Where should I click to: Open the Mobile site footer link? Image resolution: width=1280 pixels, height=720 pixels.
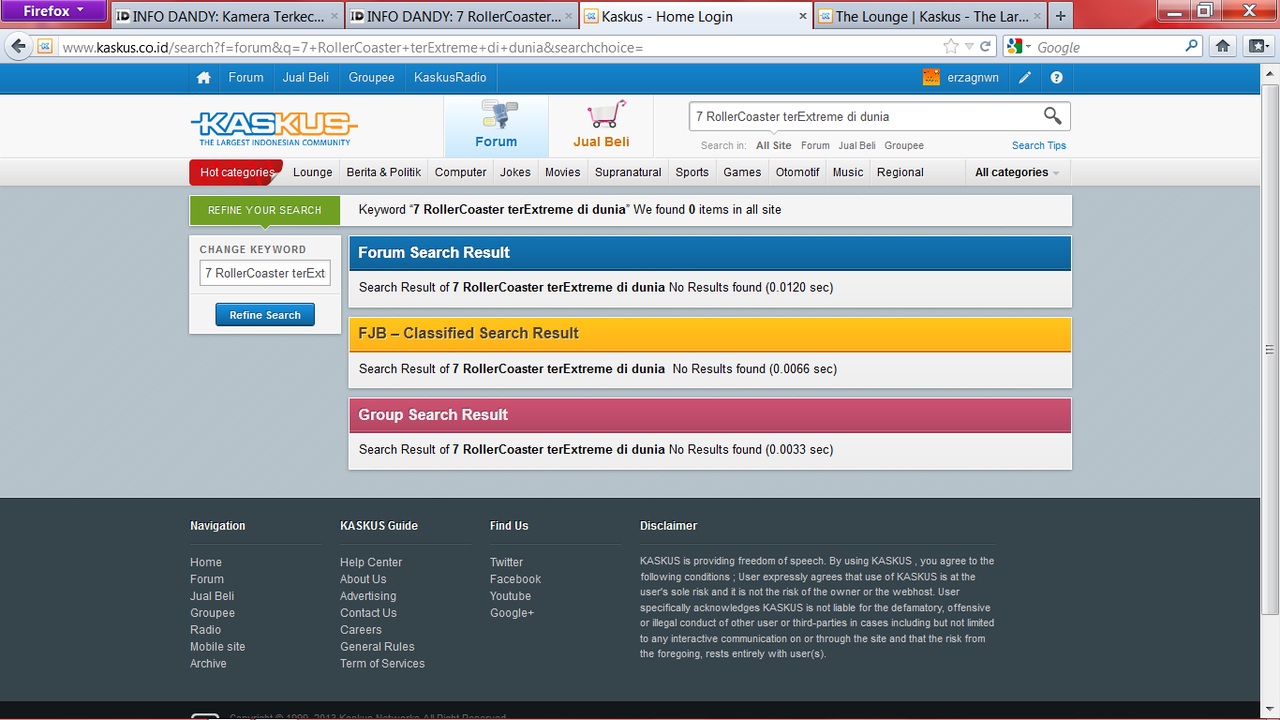point(217,647)
